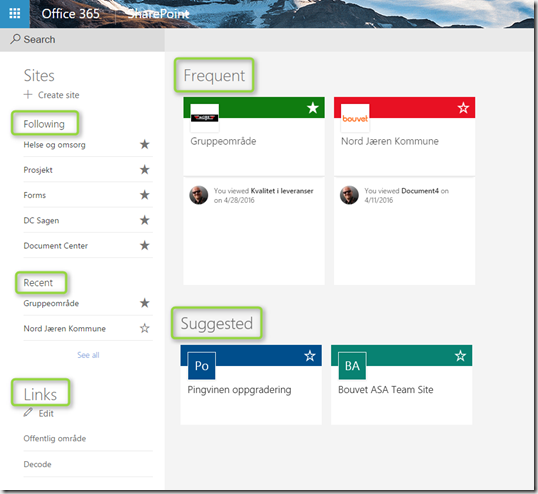Viewport: 538px width, 494px height.
Task: Unfollow Helse og omsorg via star
Action: coord(145,144)
